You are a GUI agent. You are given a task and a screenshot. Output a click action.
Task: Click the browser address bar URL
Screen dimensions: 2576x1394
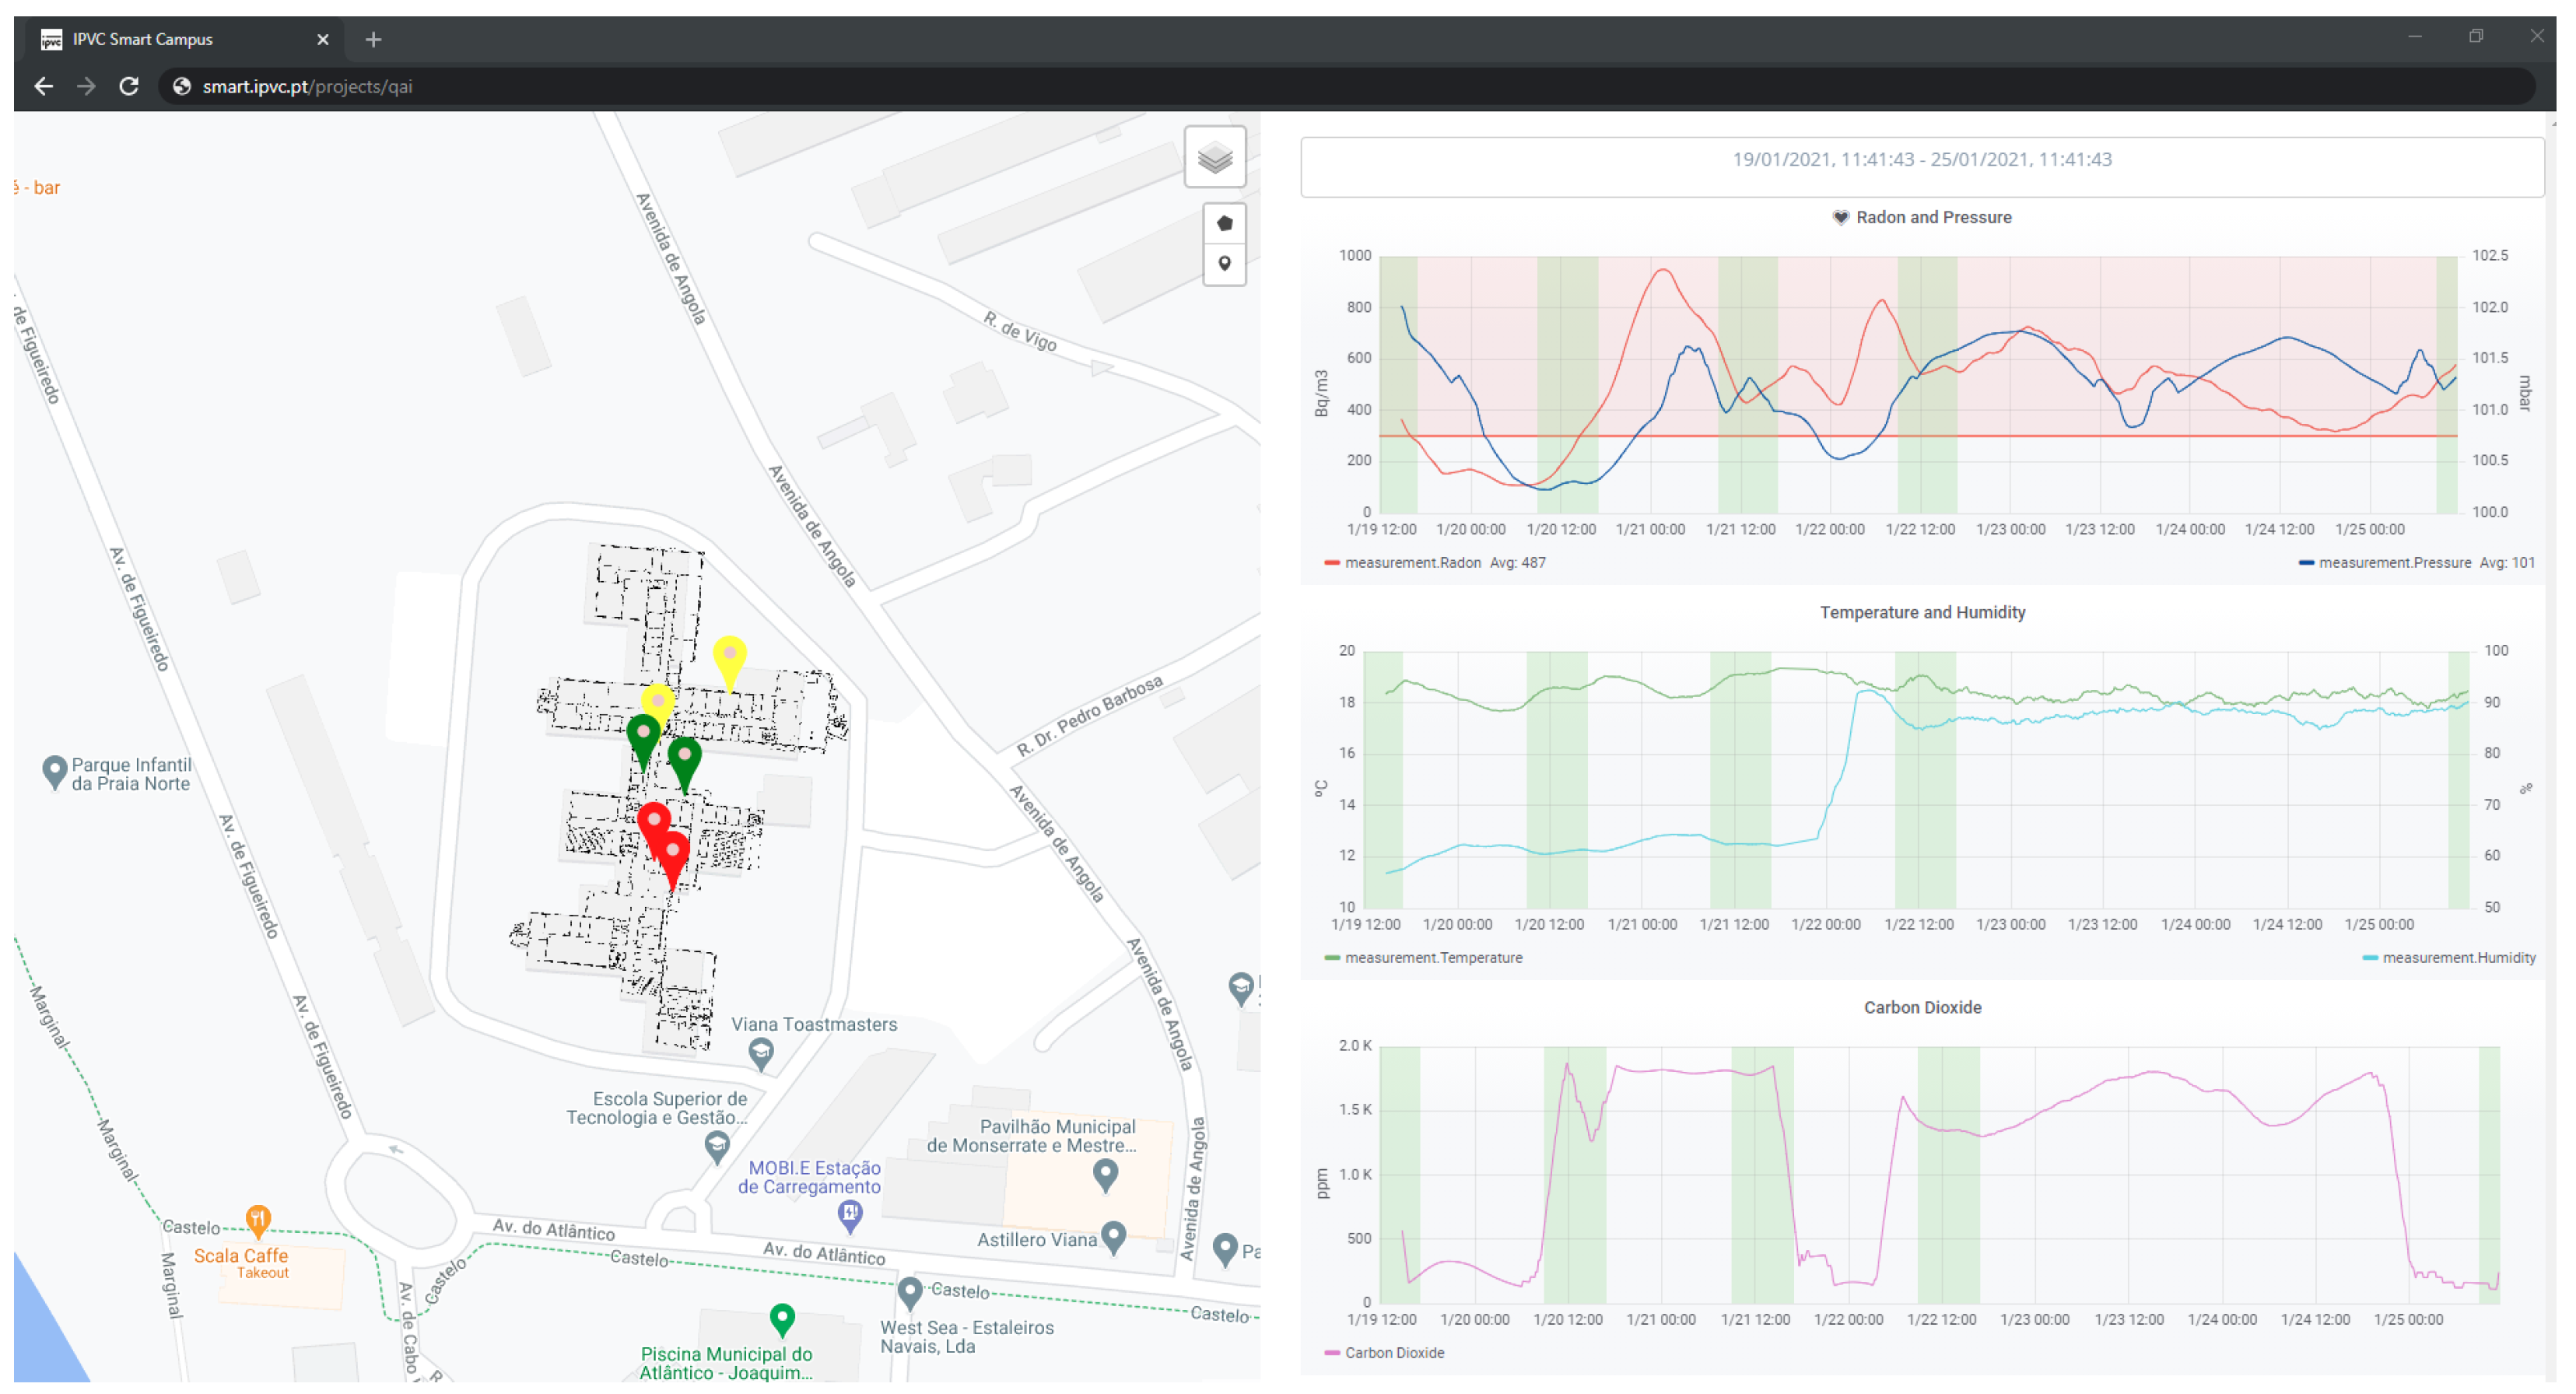coord(307,86)
